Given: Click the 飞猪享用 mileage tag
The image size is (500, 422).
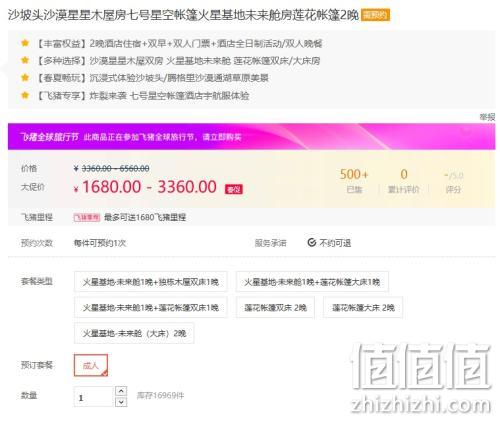Looking at the screenshot, I should (87, 217).
